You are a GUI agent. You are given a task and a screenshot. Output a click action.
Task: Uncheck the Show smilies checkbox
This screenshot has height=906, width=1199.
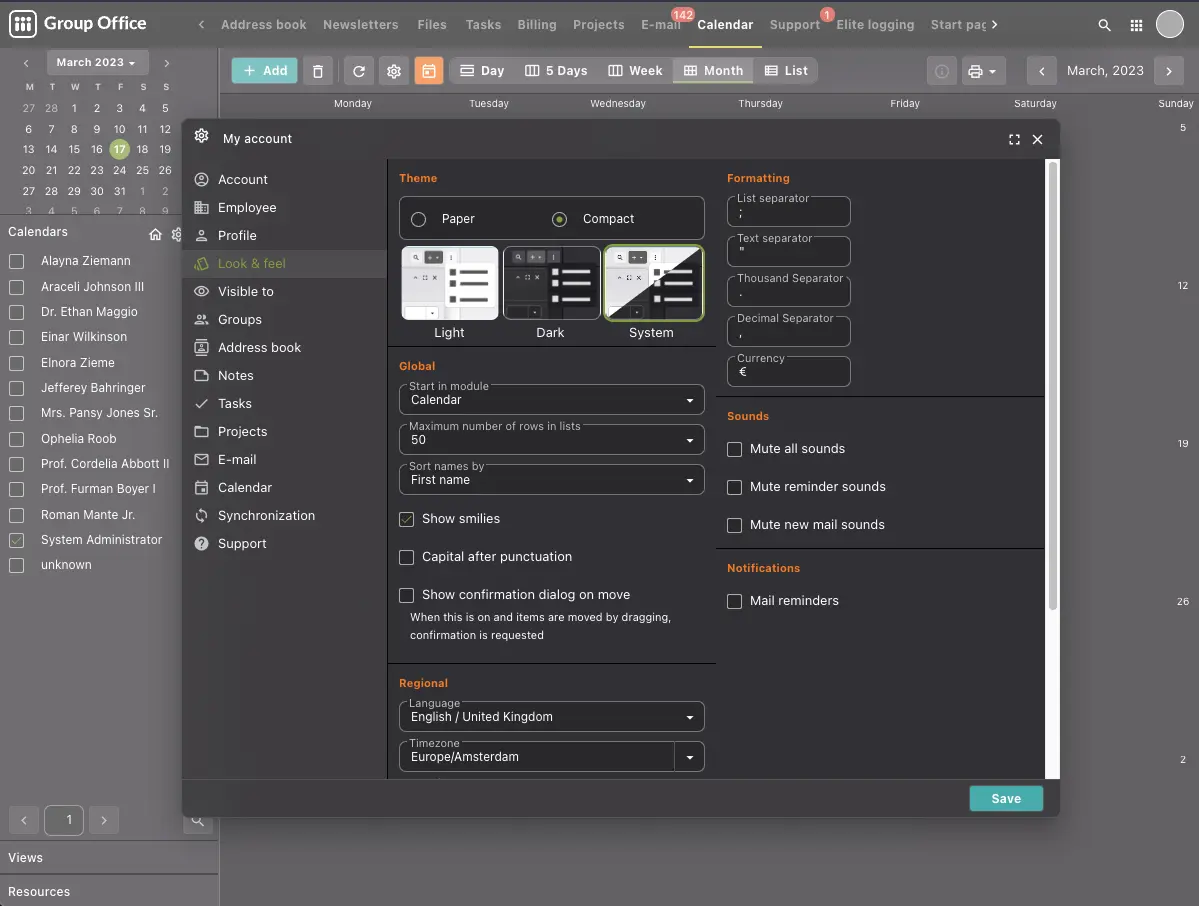[x=407, y=519]
